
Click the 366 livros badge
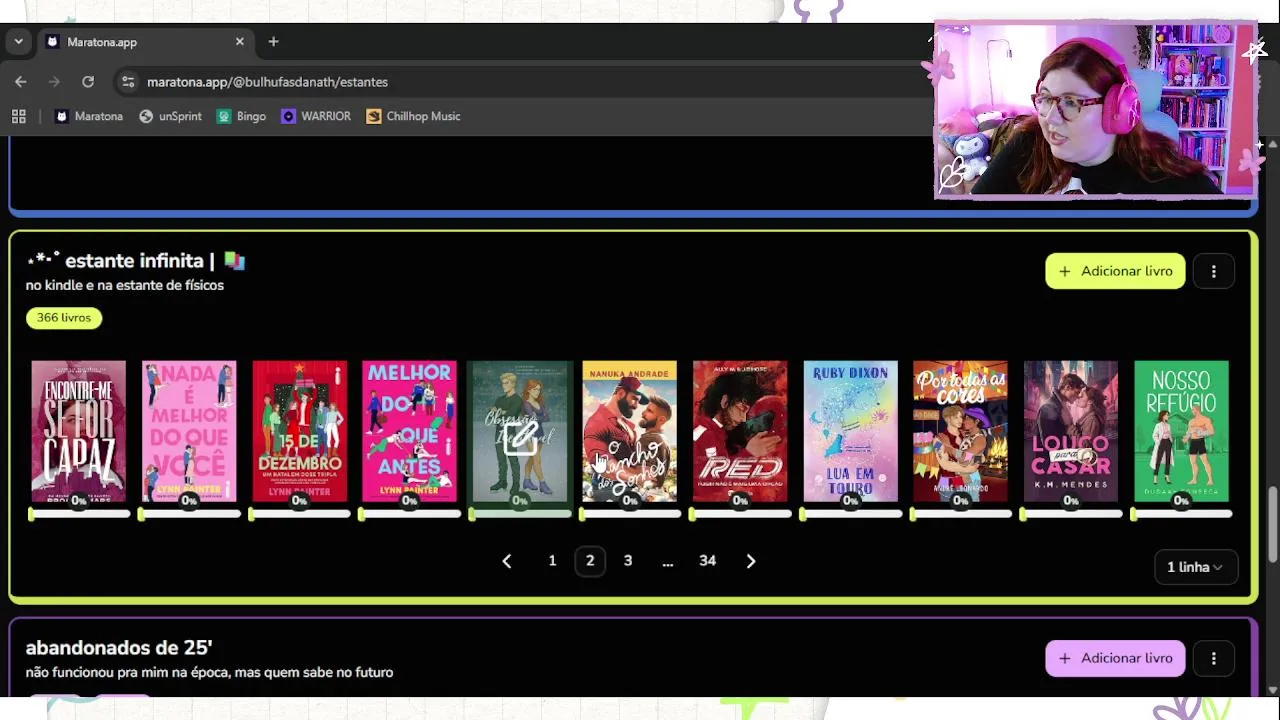(x=64, y=318)
